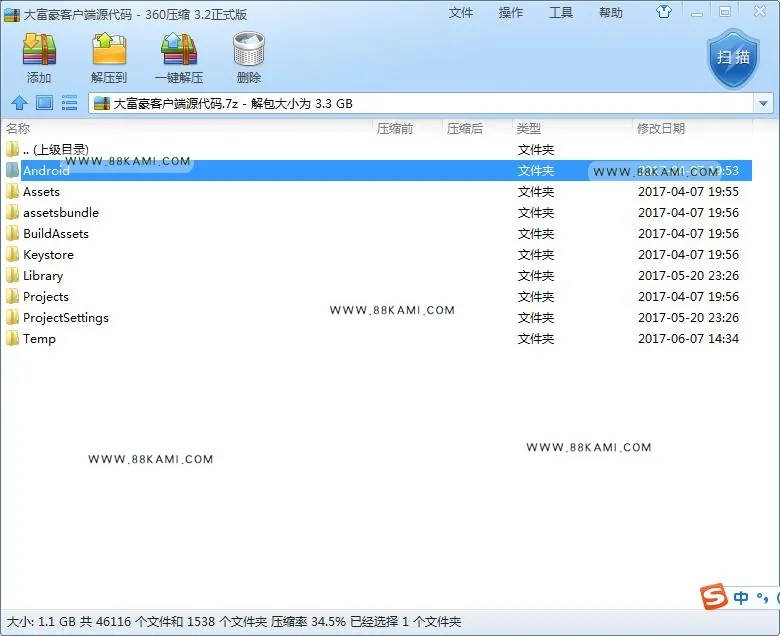Click the 添加 (Add) toolbar icon

[x=39, y=49]
